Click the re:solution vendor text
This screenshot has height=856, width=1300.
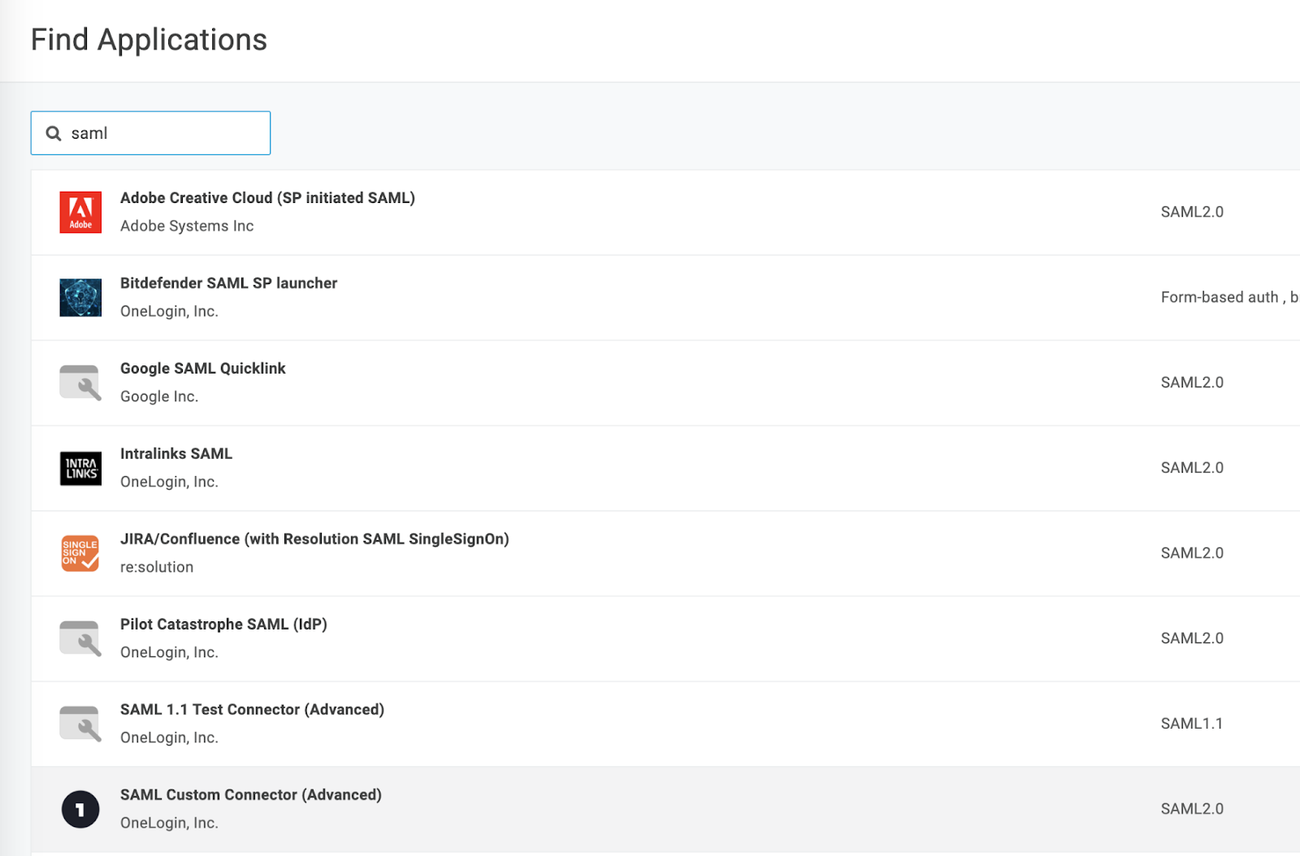[x=157, y=567]
